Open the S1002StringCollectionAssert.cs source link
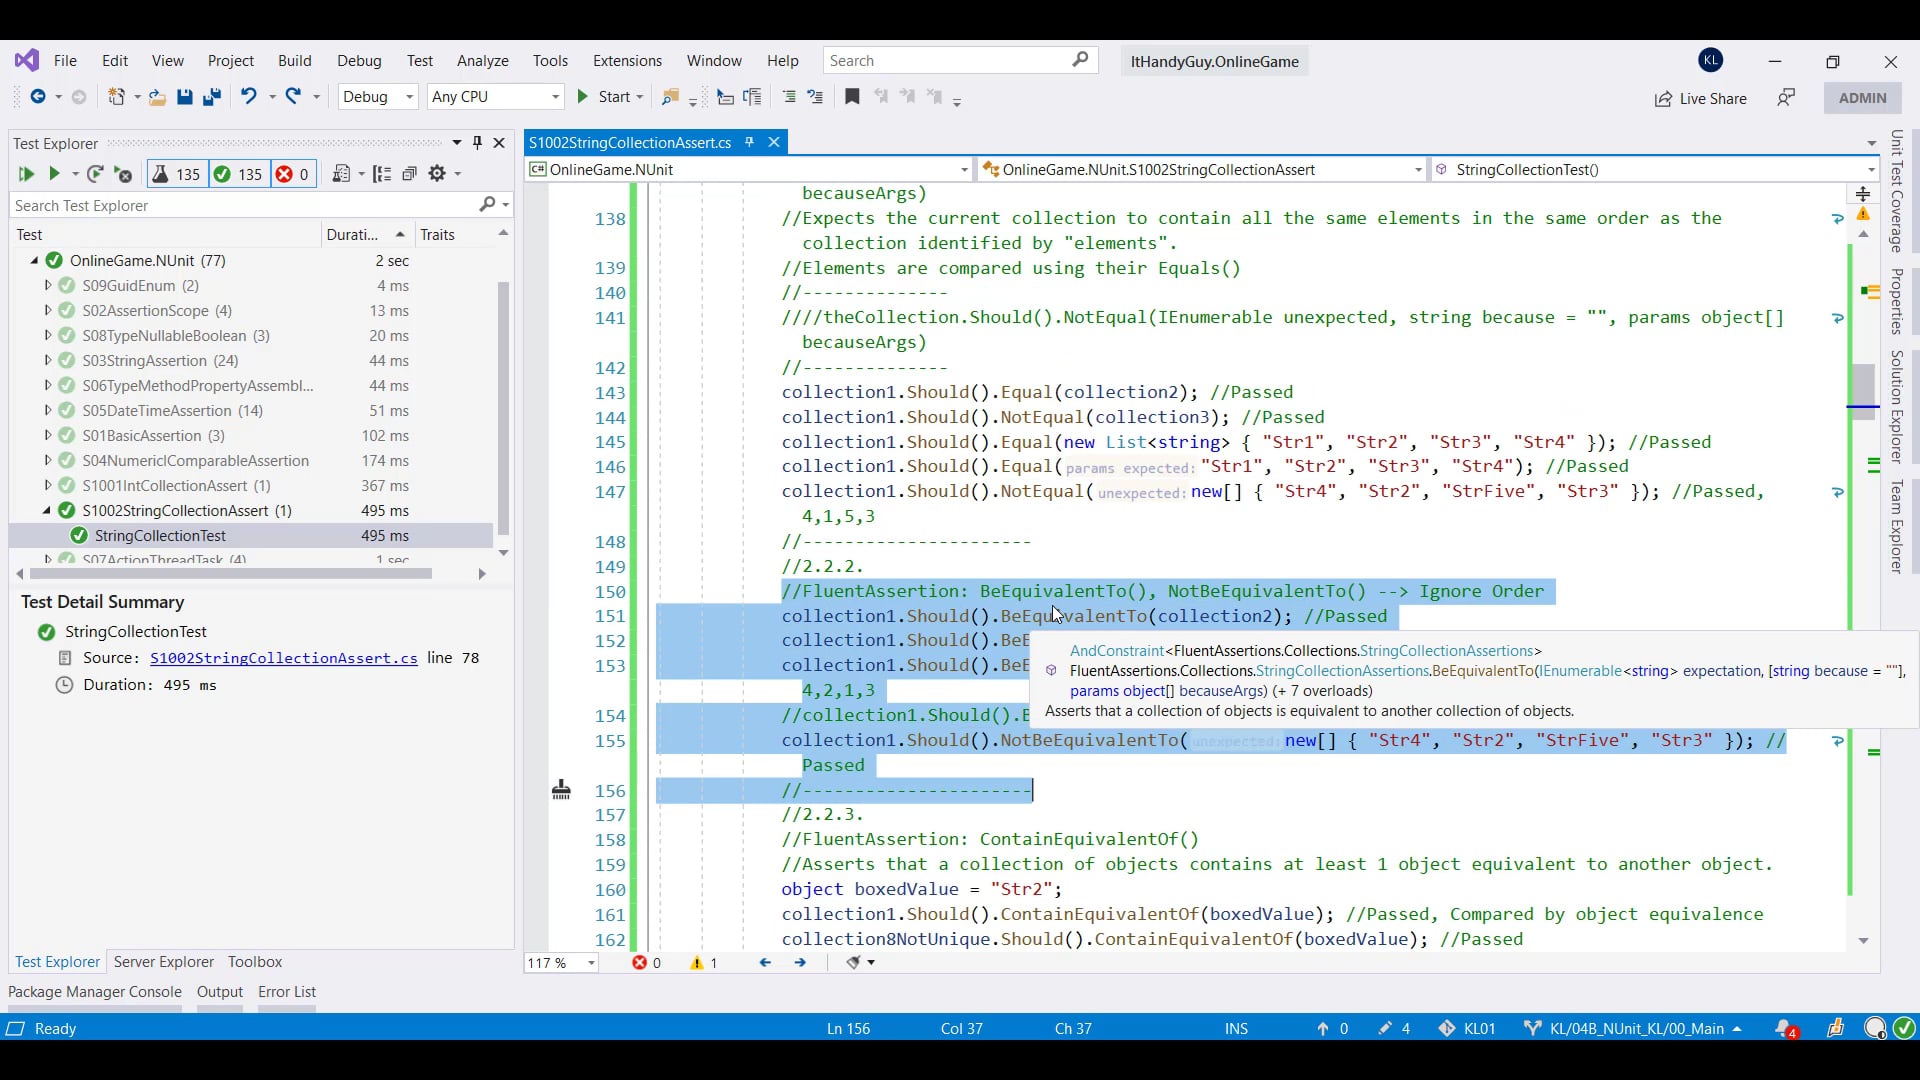This screenshot has width=1920, height=1080. [x=284, y=658]
